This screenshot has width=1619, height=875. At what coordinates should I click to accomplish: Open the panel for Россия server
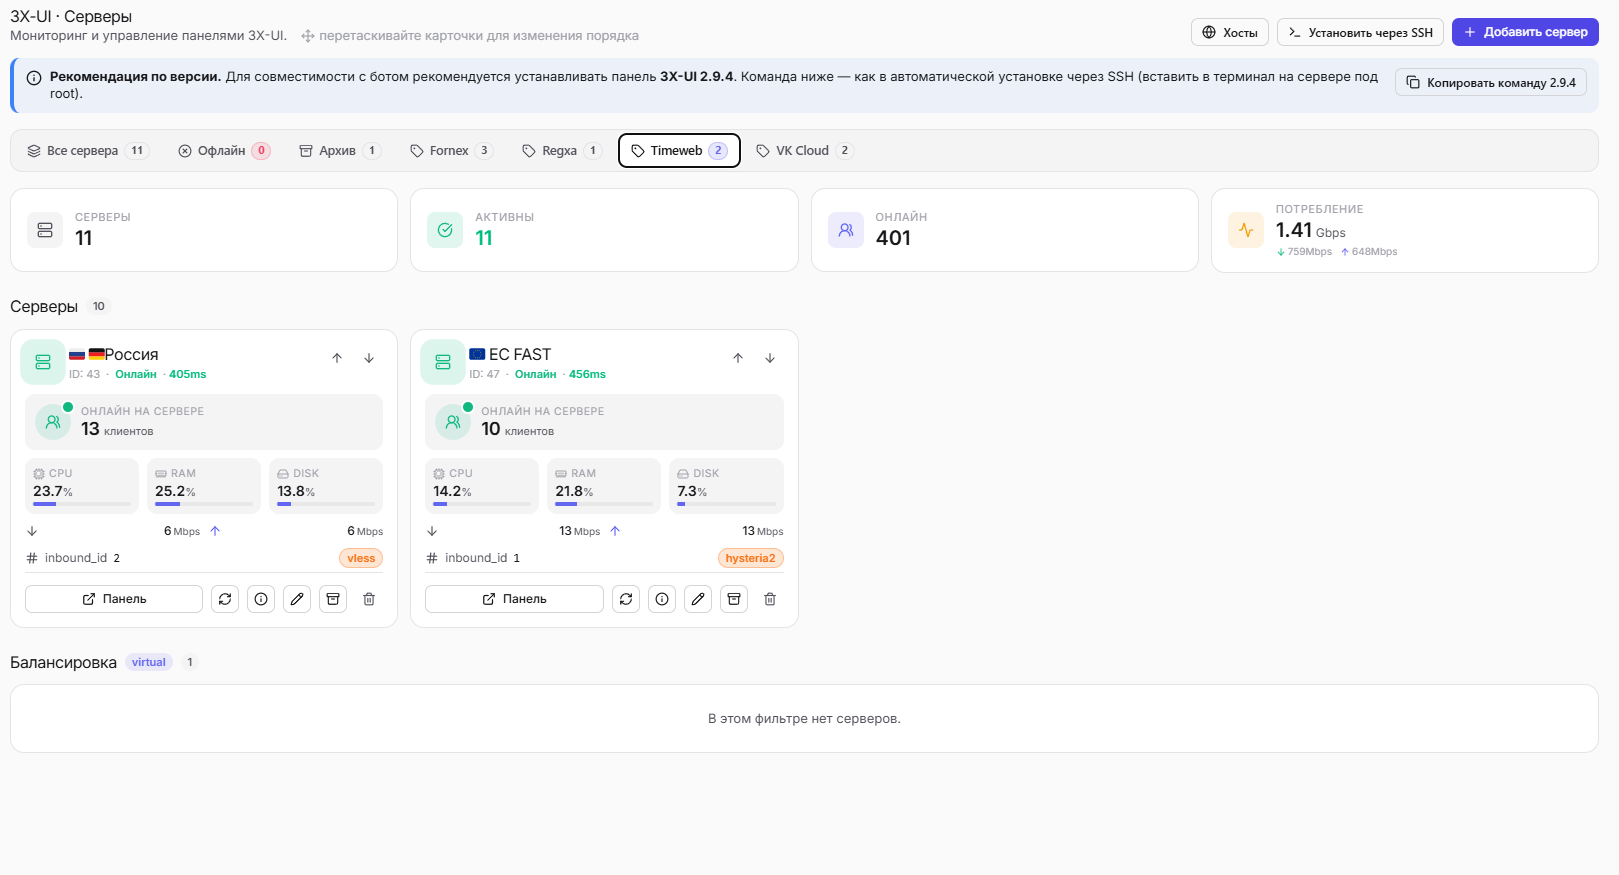(x=114, y=599)
